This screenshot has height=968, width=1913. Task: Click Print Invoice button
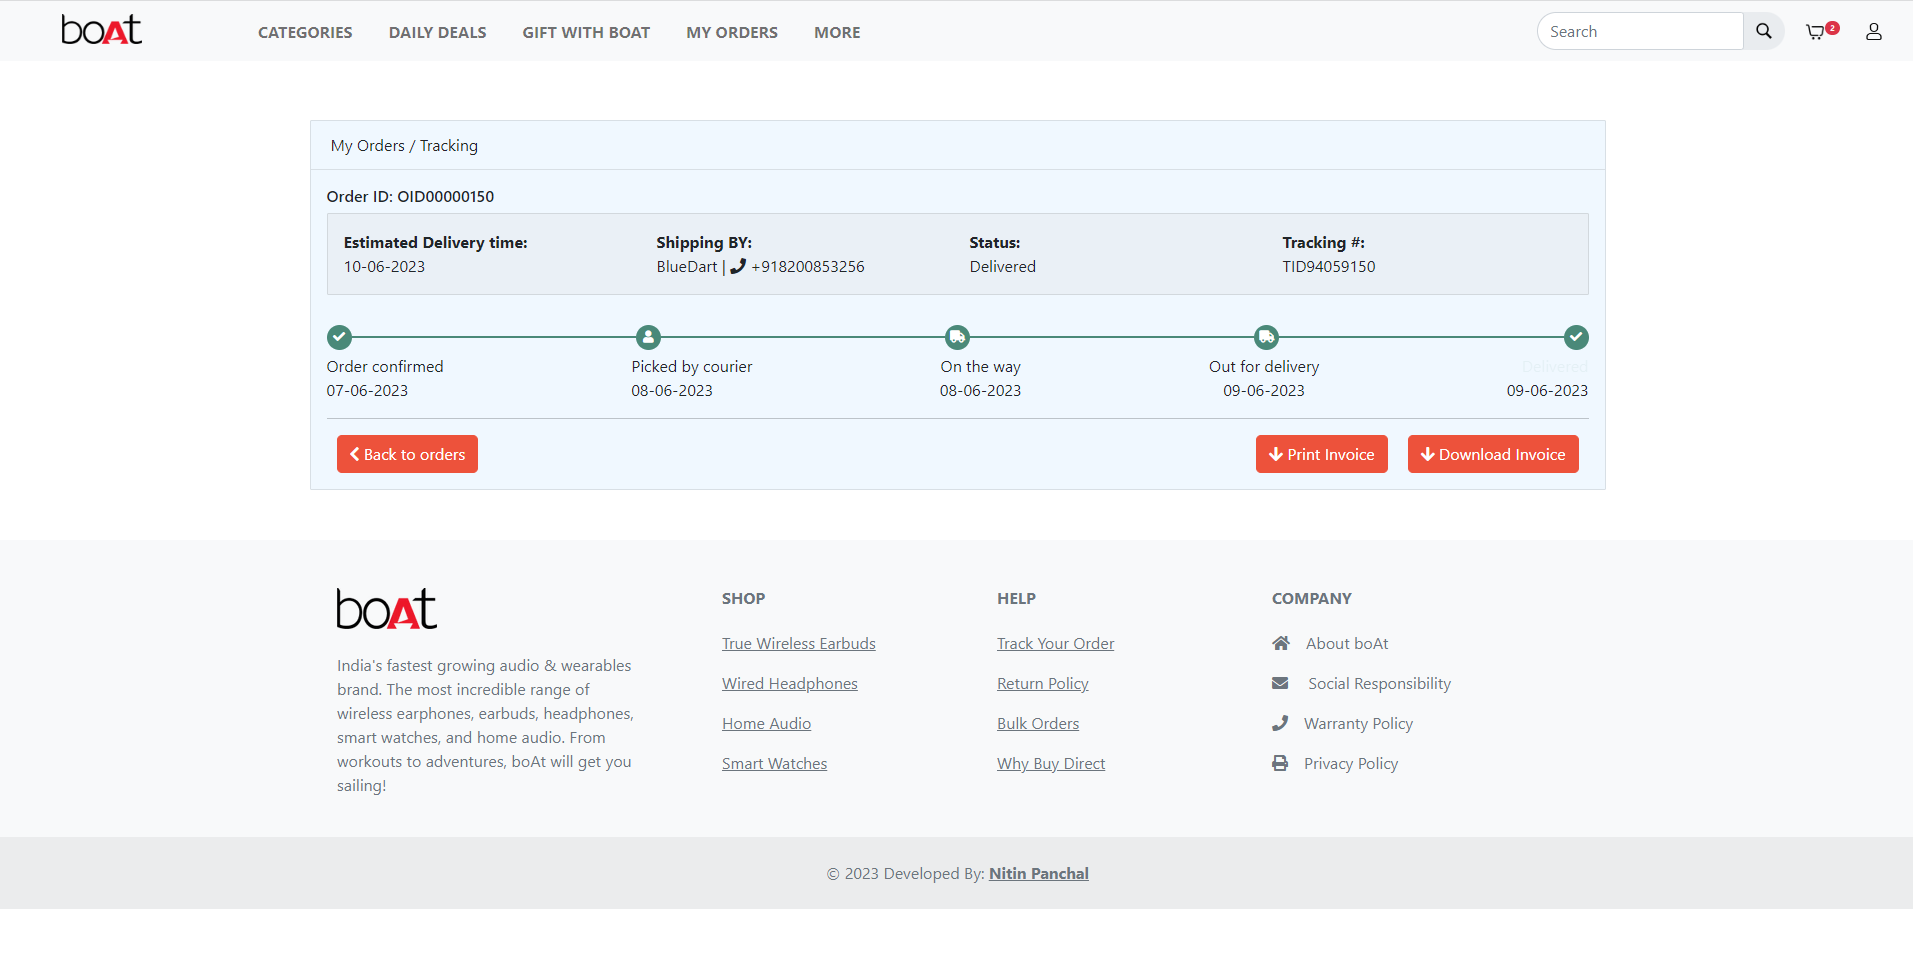point(1322,454)
